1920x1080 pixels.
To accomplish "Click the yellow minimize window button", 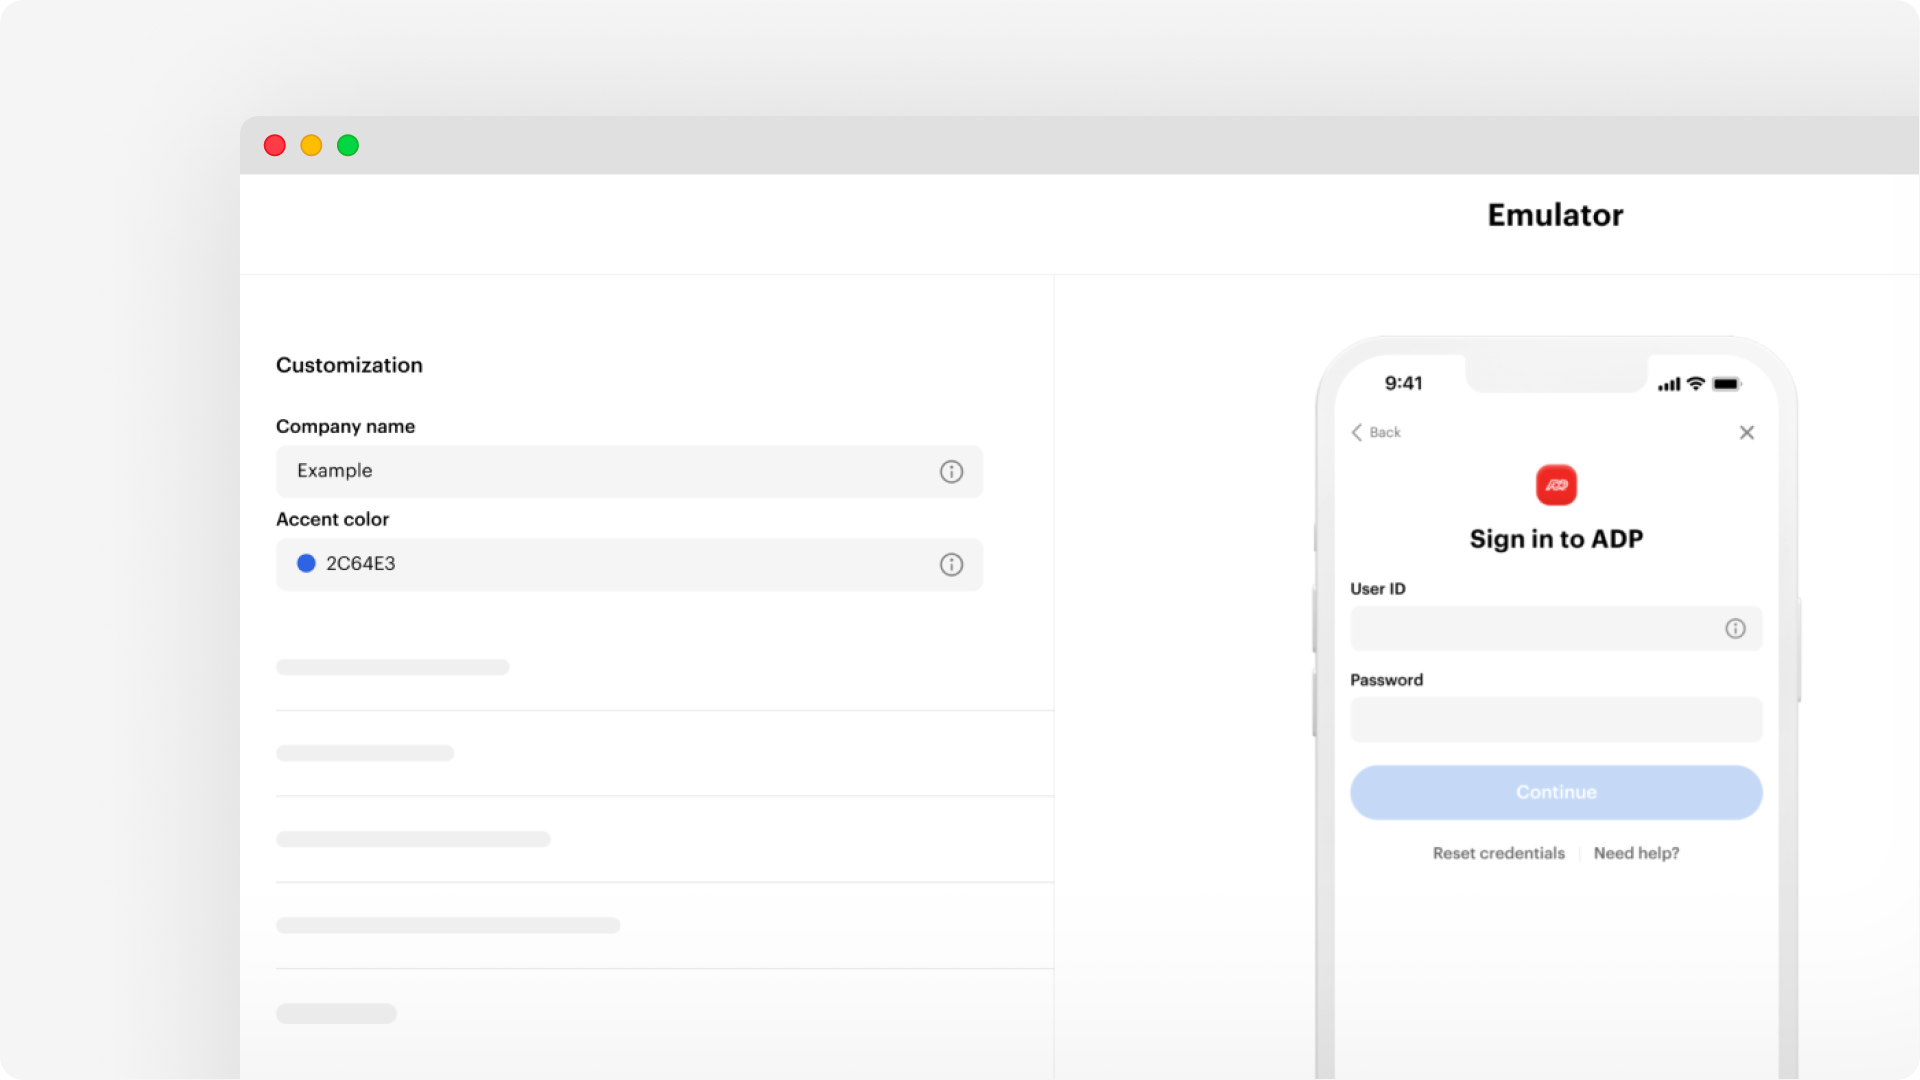I will [311, 146].
